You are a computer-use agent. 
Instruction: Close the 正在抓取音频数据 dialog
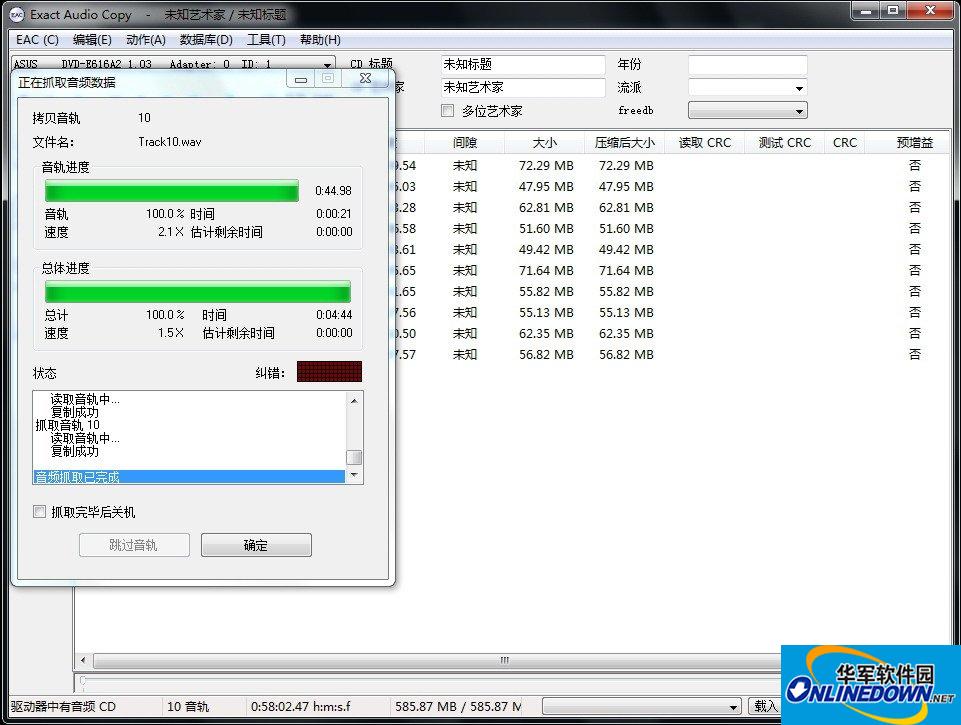(365, 78)
